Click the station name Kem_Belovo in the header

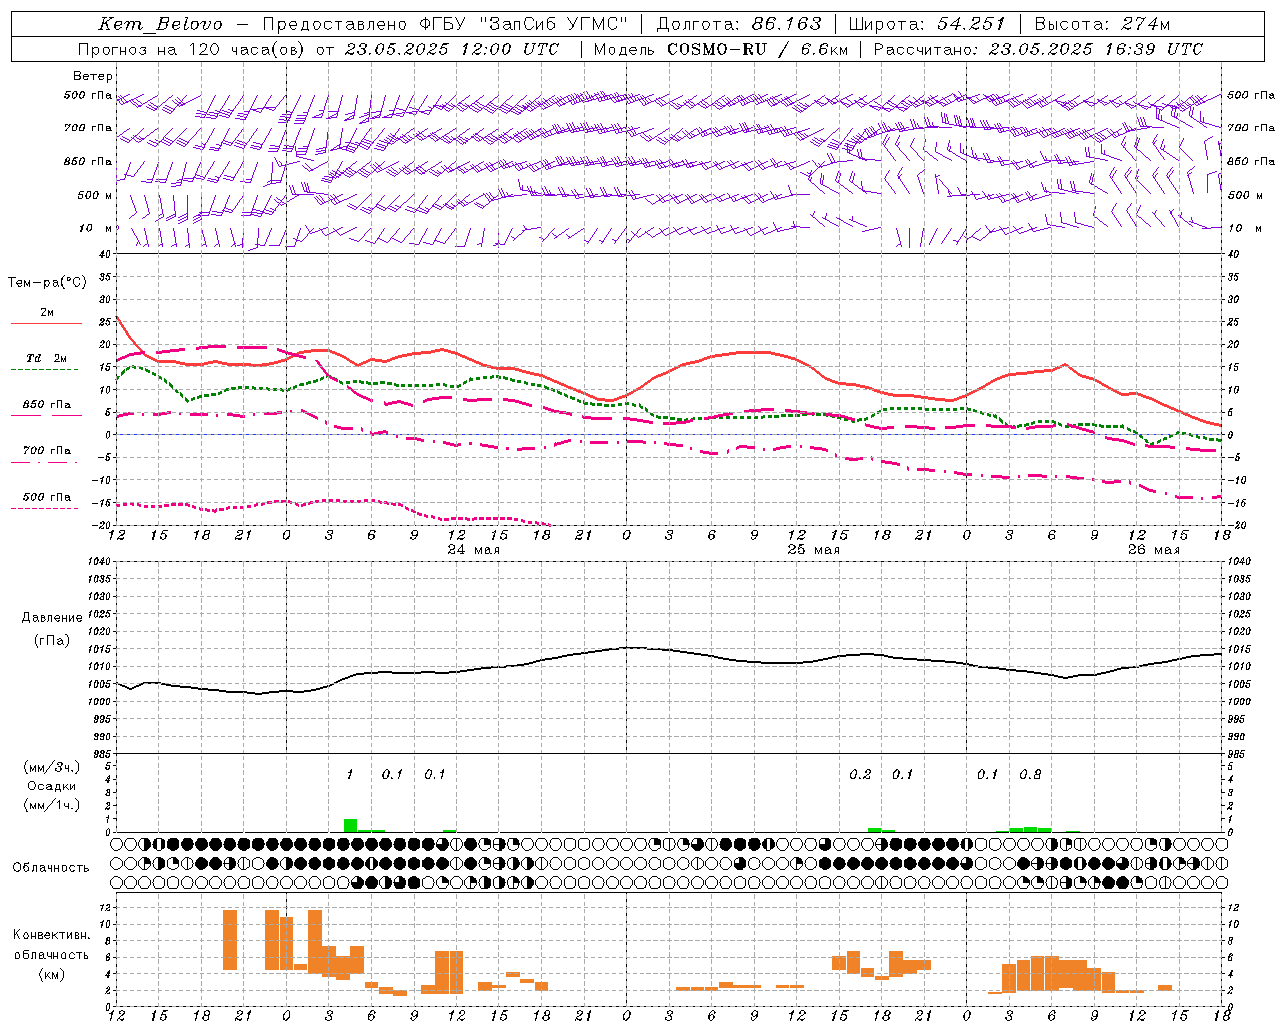tap(160, 24)
